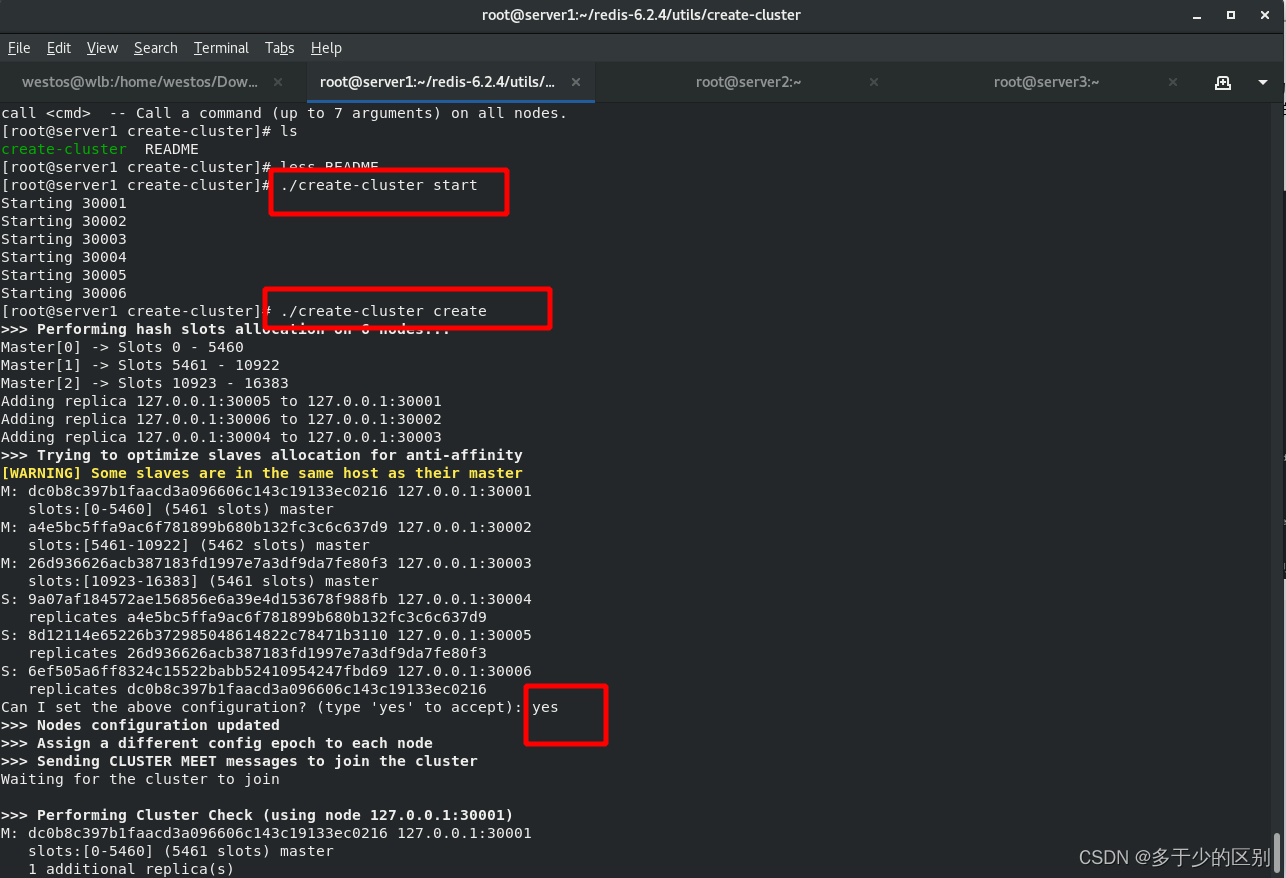Open the Search menu

[x=155, y=48]
